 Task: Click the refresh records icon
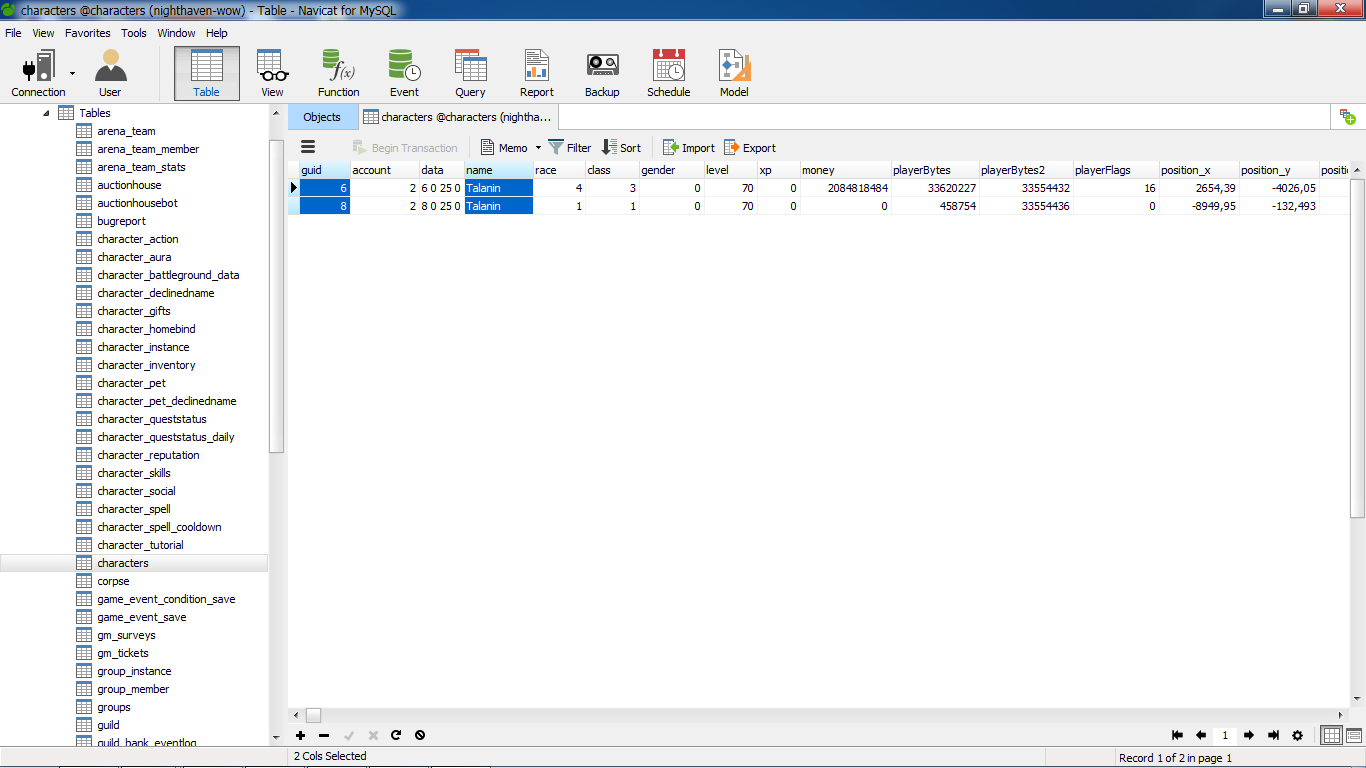pos(396,735)
